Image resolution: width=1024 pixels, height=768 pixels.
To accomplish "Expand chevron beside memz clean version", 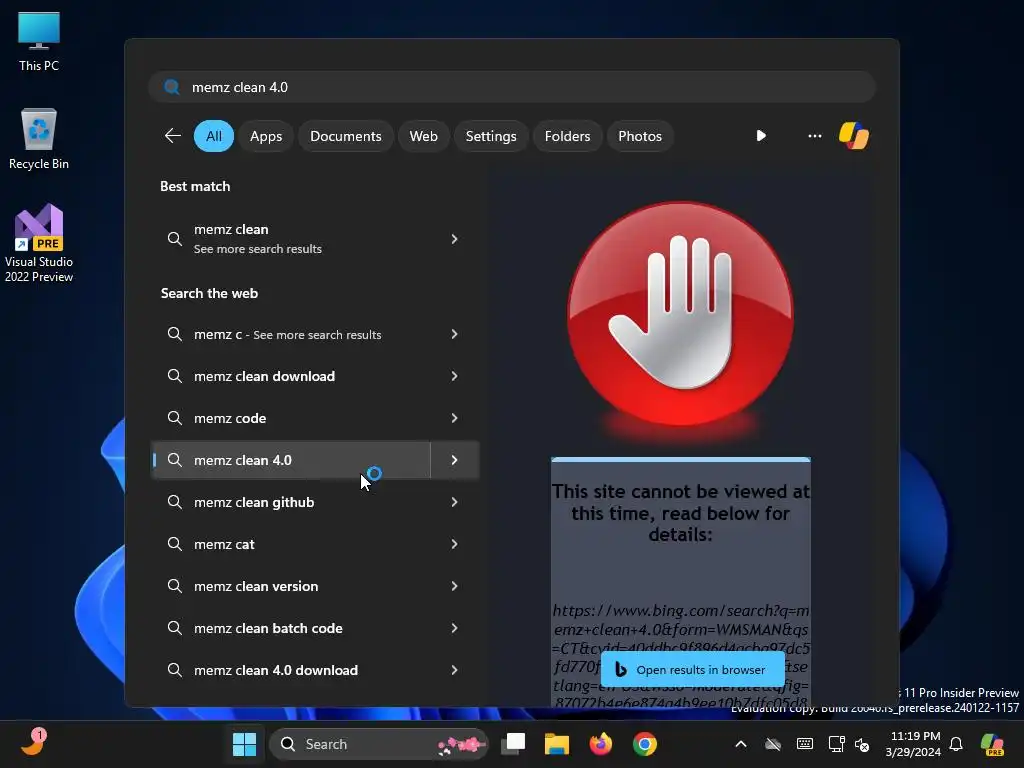I will click(455, 586).
